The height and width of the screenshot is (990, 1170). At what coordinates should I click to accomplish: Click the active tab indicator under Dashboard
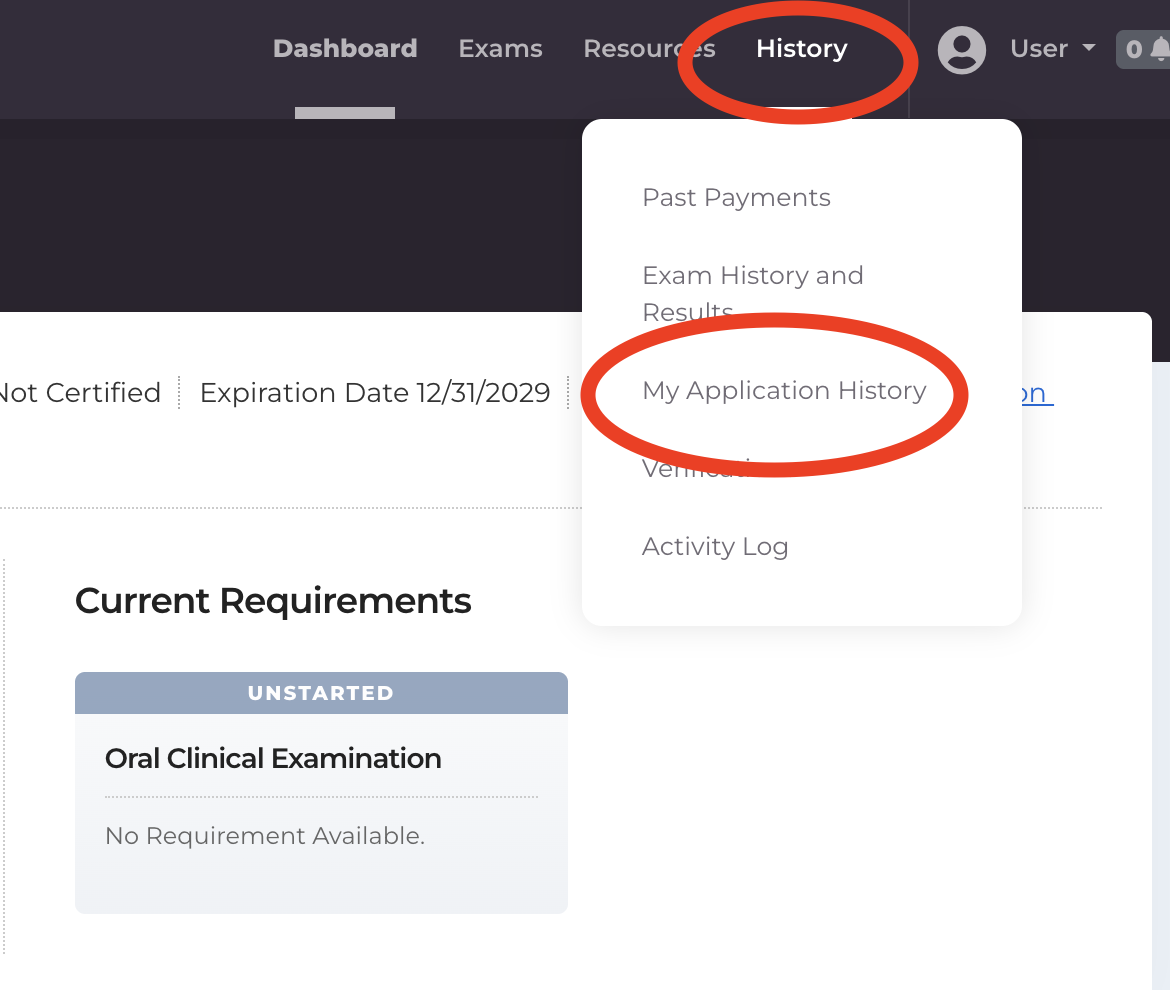[344, 113]
